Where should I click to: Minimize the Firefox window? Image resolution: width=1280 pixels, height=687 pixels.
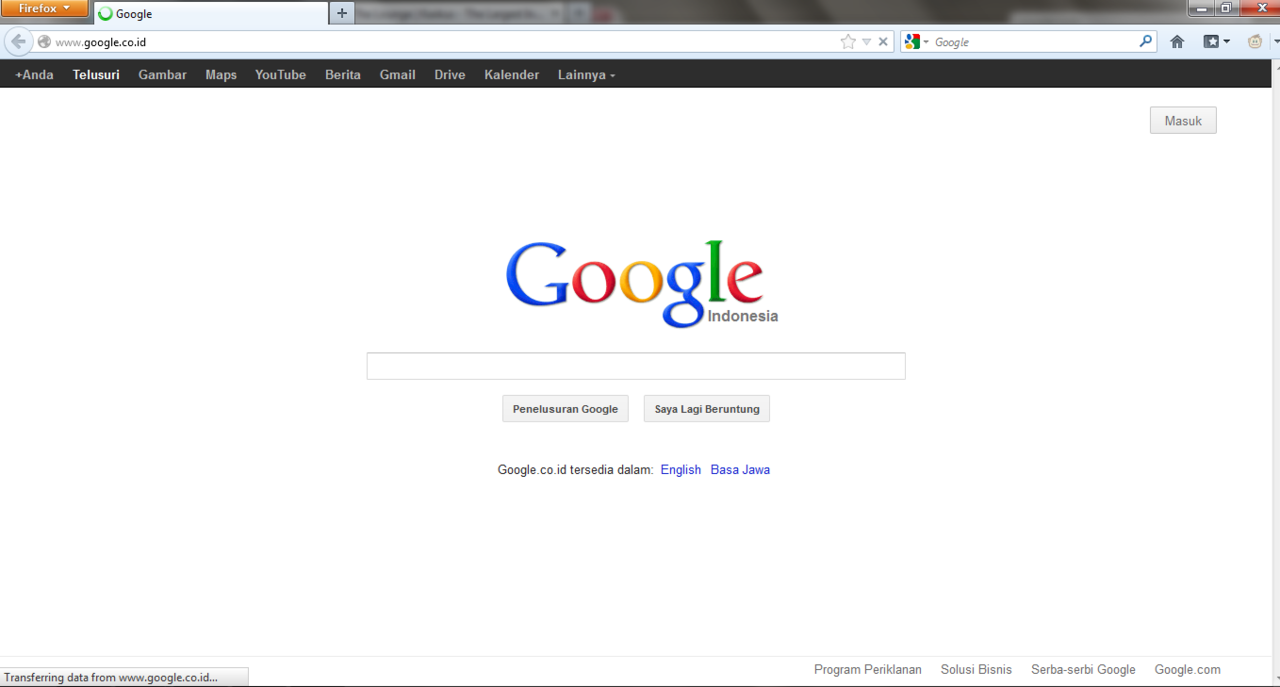point(1202,8)
